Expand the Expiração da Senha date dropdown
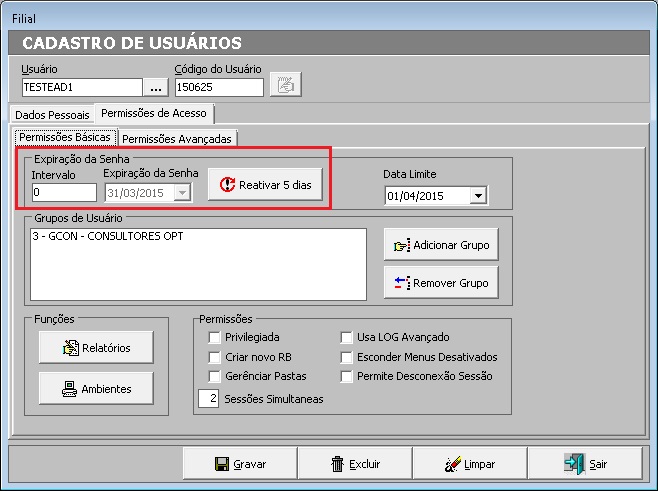 [x=182, y=192]
